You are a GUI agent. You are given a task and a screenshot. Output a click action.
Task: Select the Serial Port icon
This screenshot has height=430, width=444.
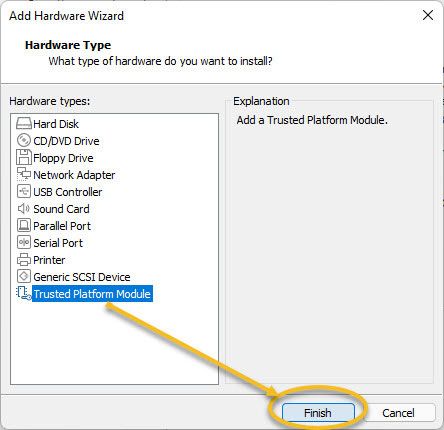click(24, 242)
